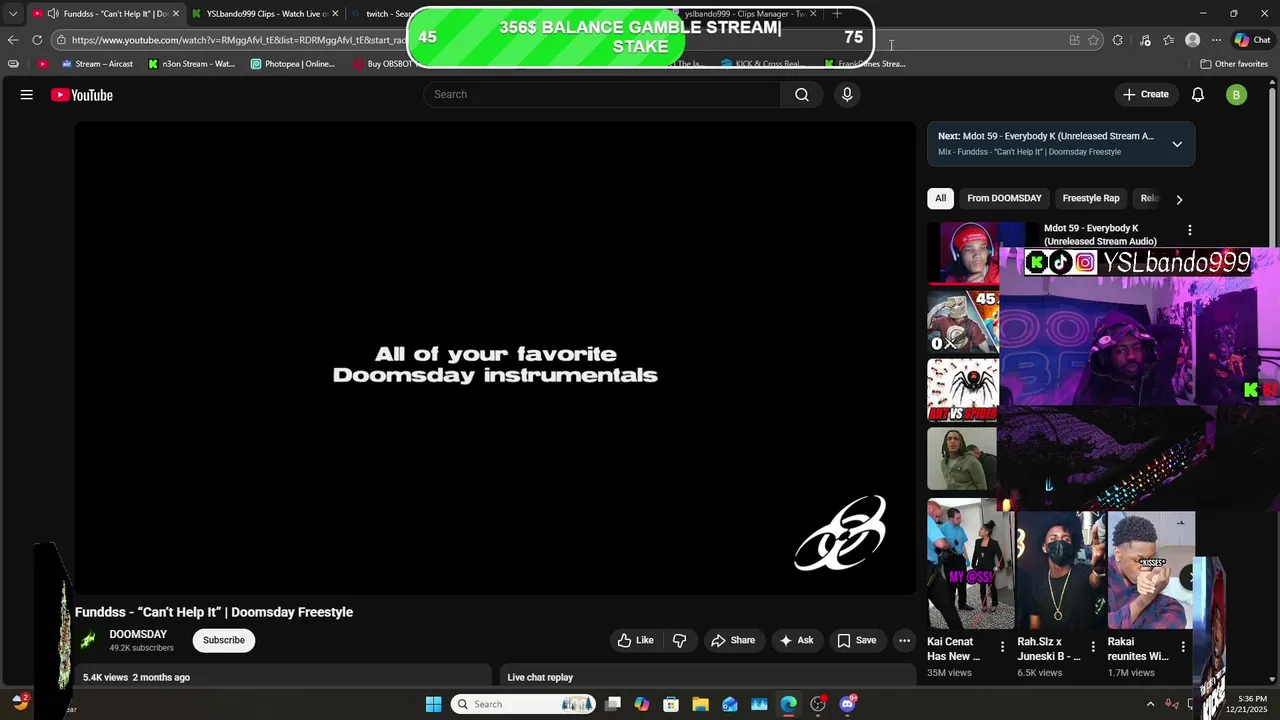Add this page to favorites star
The height and width of the screenshot is (720, 1280).
coord(1094,40)
